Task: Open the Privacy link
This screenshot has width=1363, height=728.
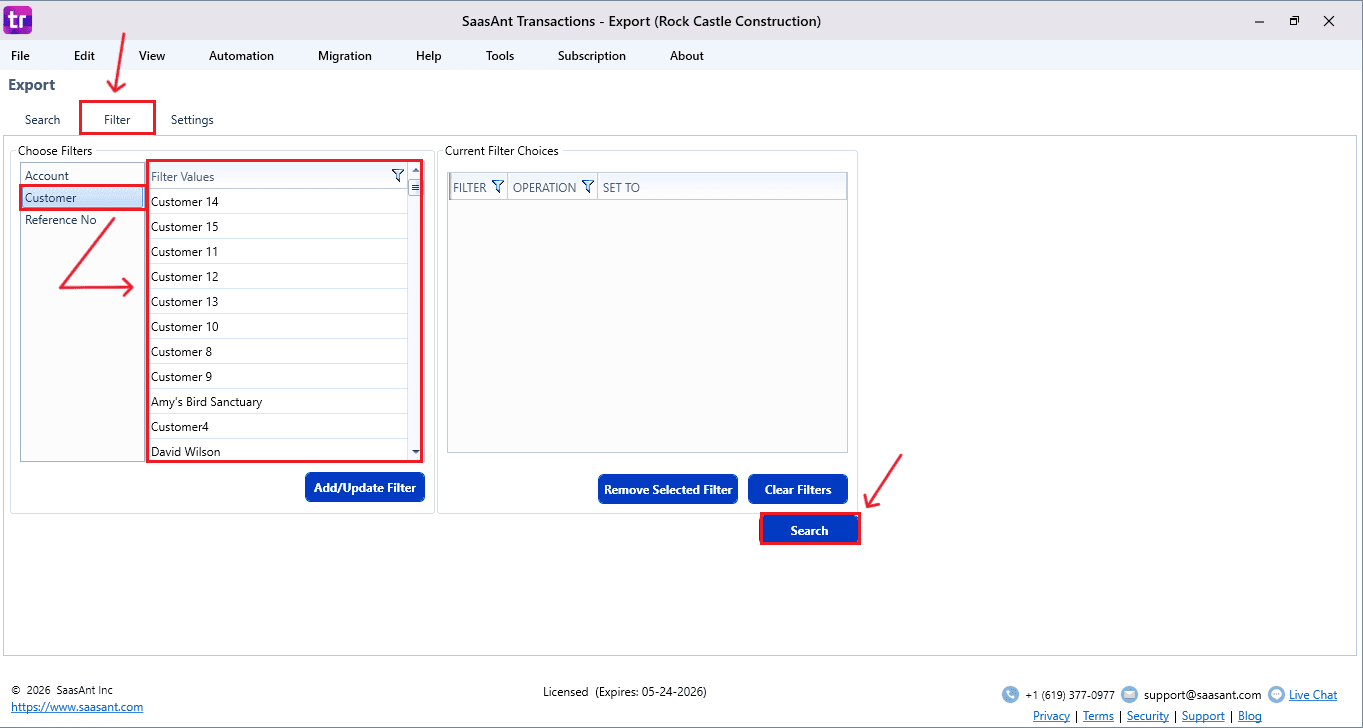Action: pyautogui.click(x=1051, y=716)
